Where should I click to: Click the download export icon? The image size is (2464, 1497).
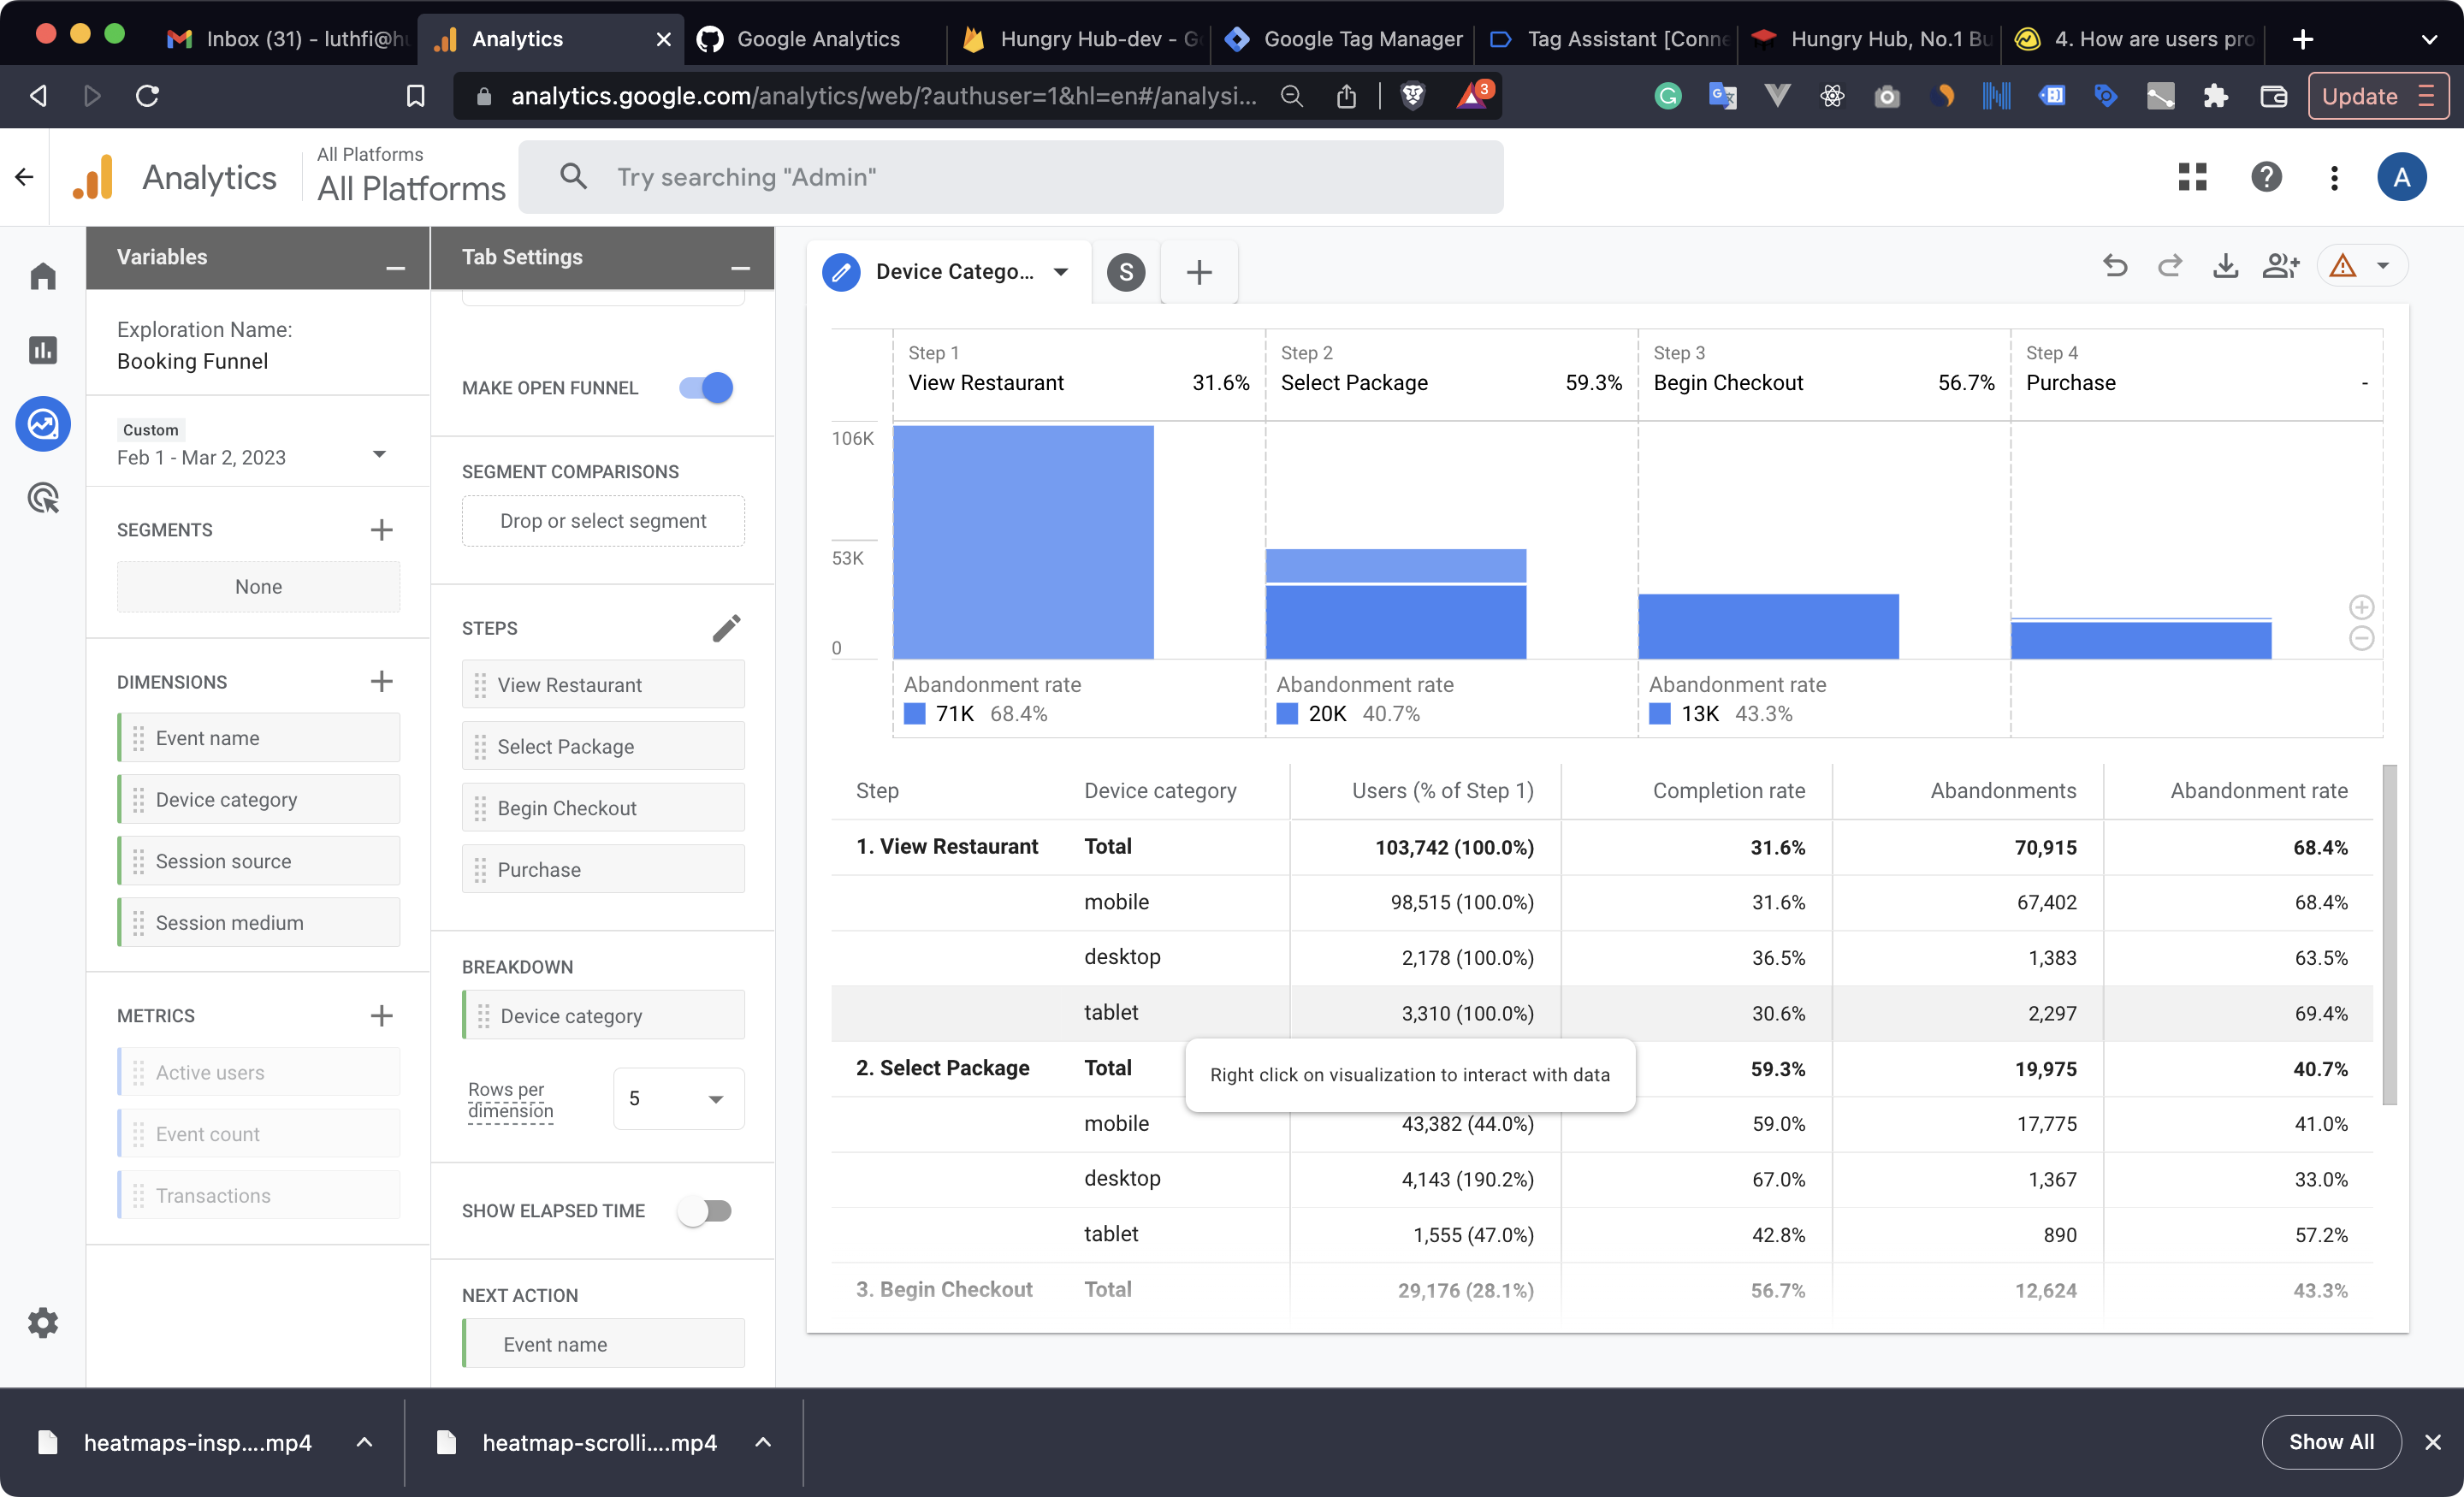(2225, 266)
